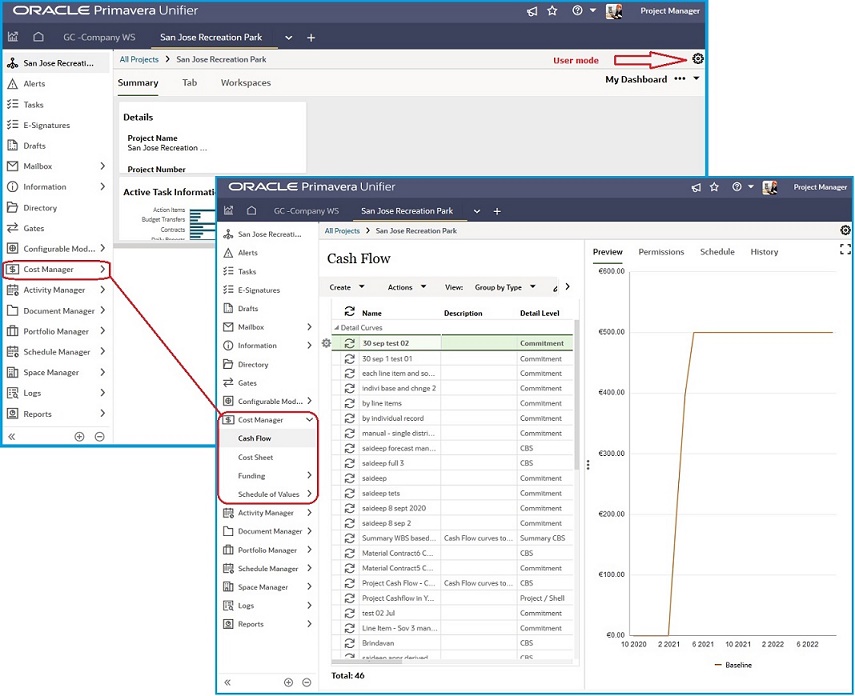Click the three-dot menu next to My Dashboard
This screenshot has width=855, height=696.
[x=679, y=79]
